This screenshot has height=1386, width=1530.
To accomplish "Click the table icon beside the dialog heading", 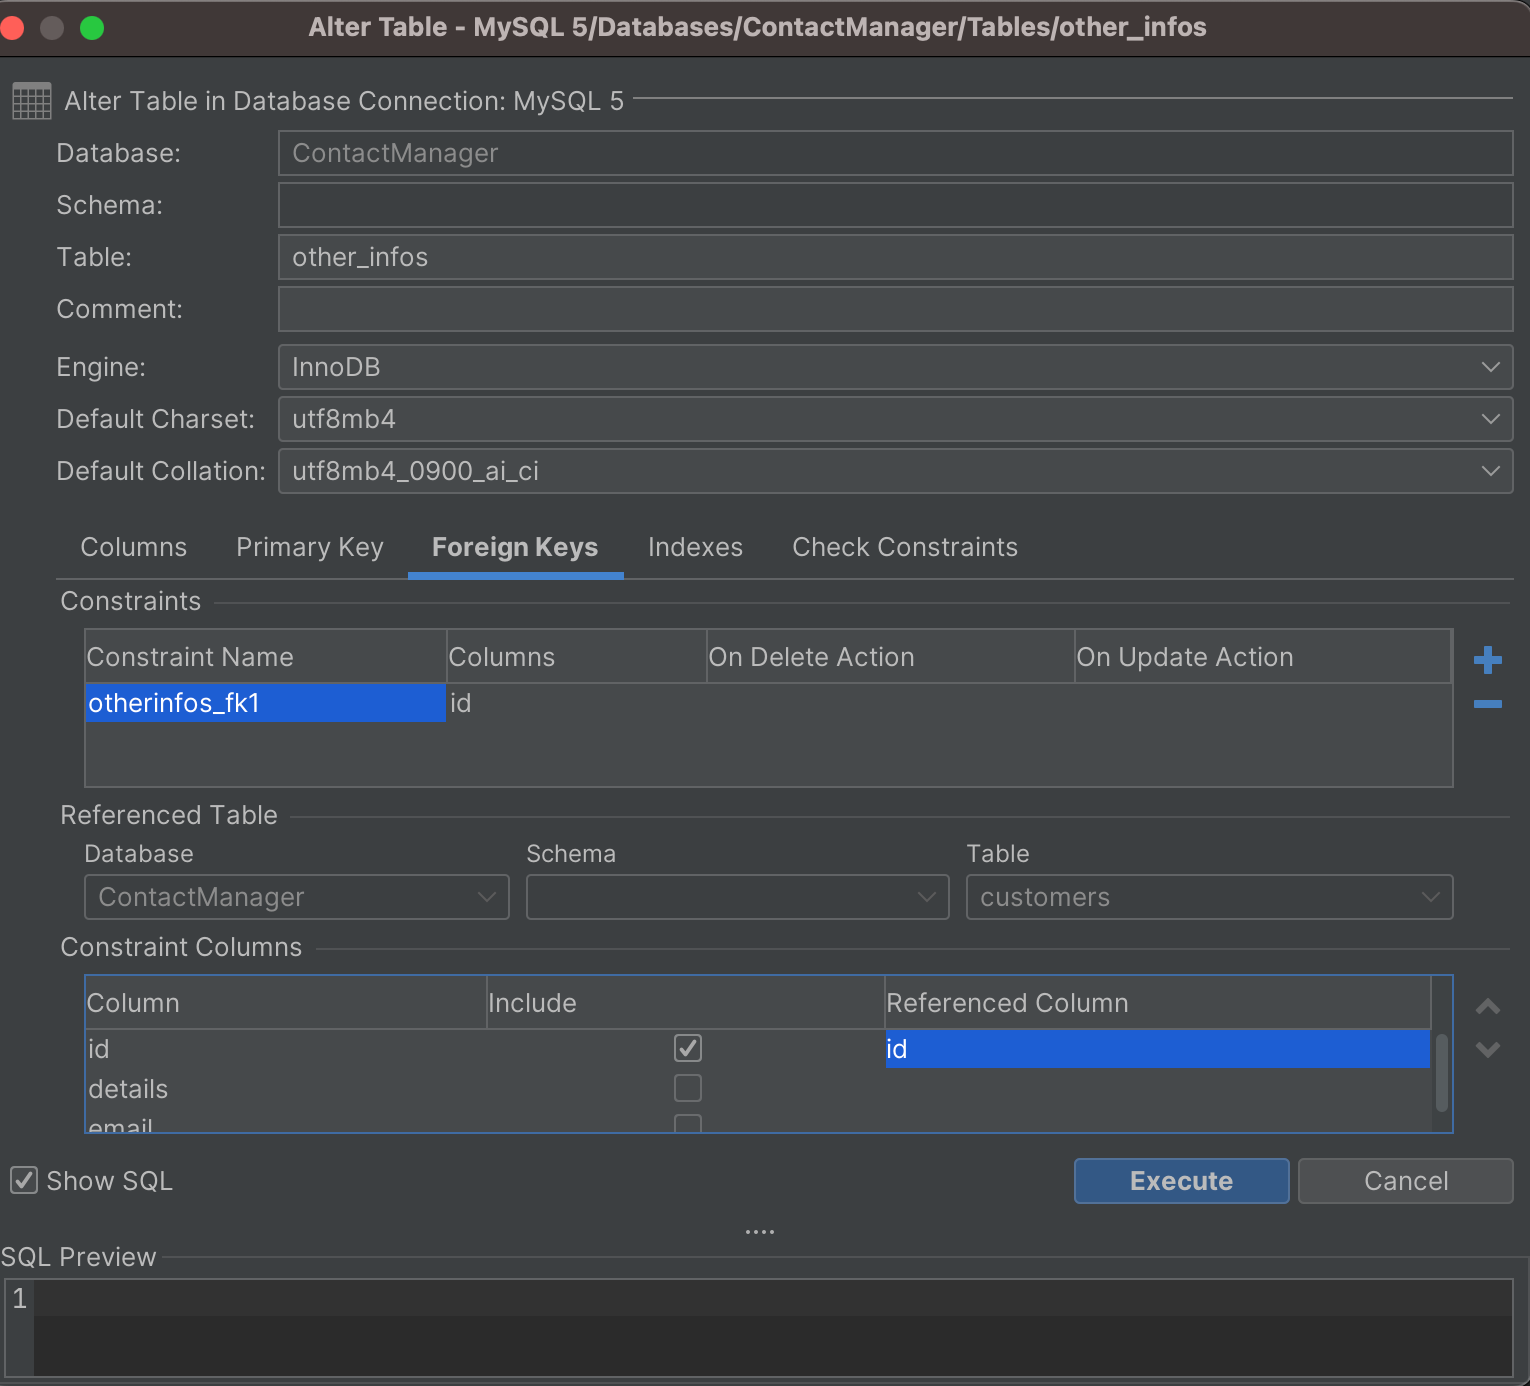I will pyautogui.click(x=31, y=100).
